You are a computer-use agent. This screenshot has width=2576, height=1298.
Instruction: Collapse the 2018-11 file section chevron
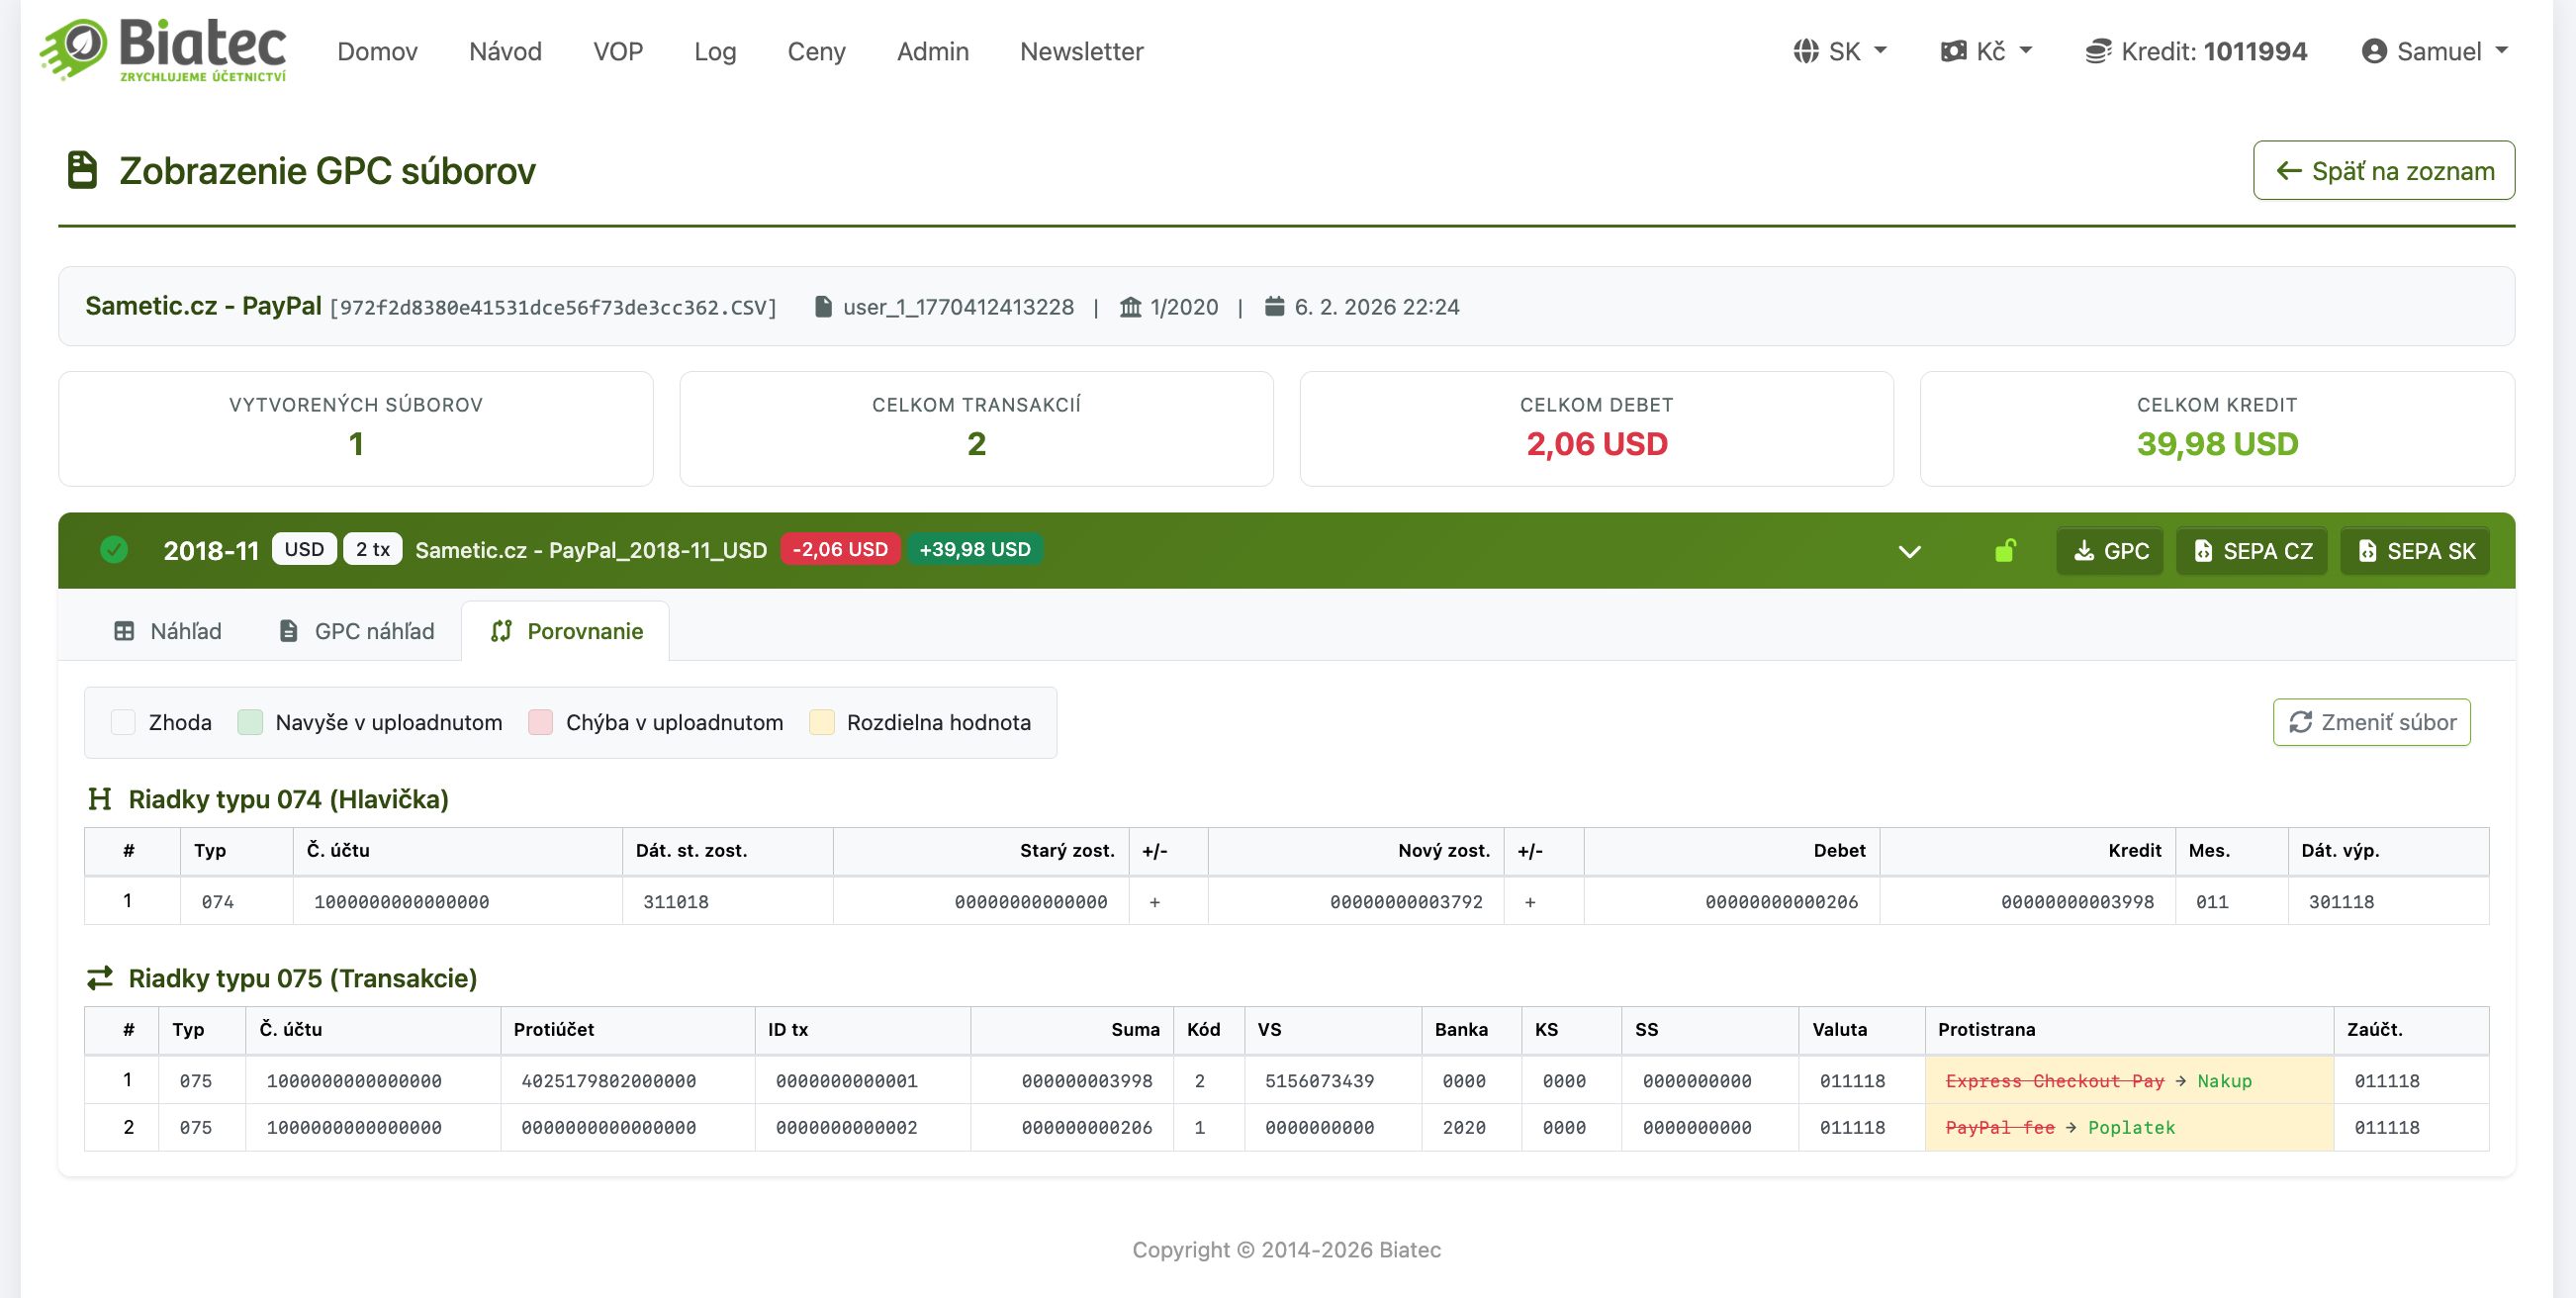tap(1909, 551)
